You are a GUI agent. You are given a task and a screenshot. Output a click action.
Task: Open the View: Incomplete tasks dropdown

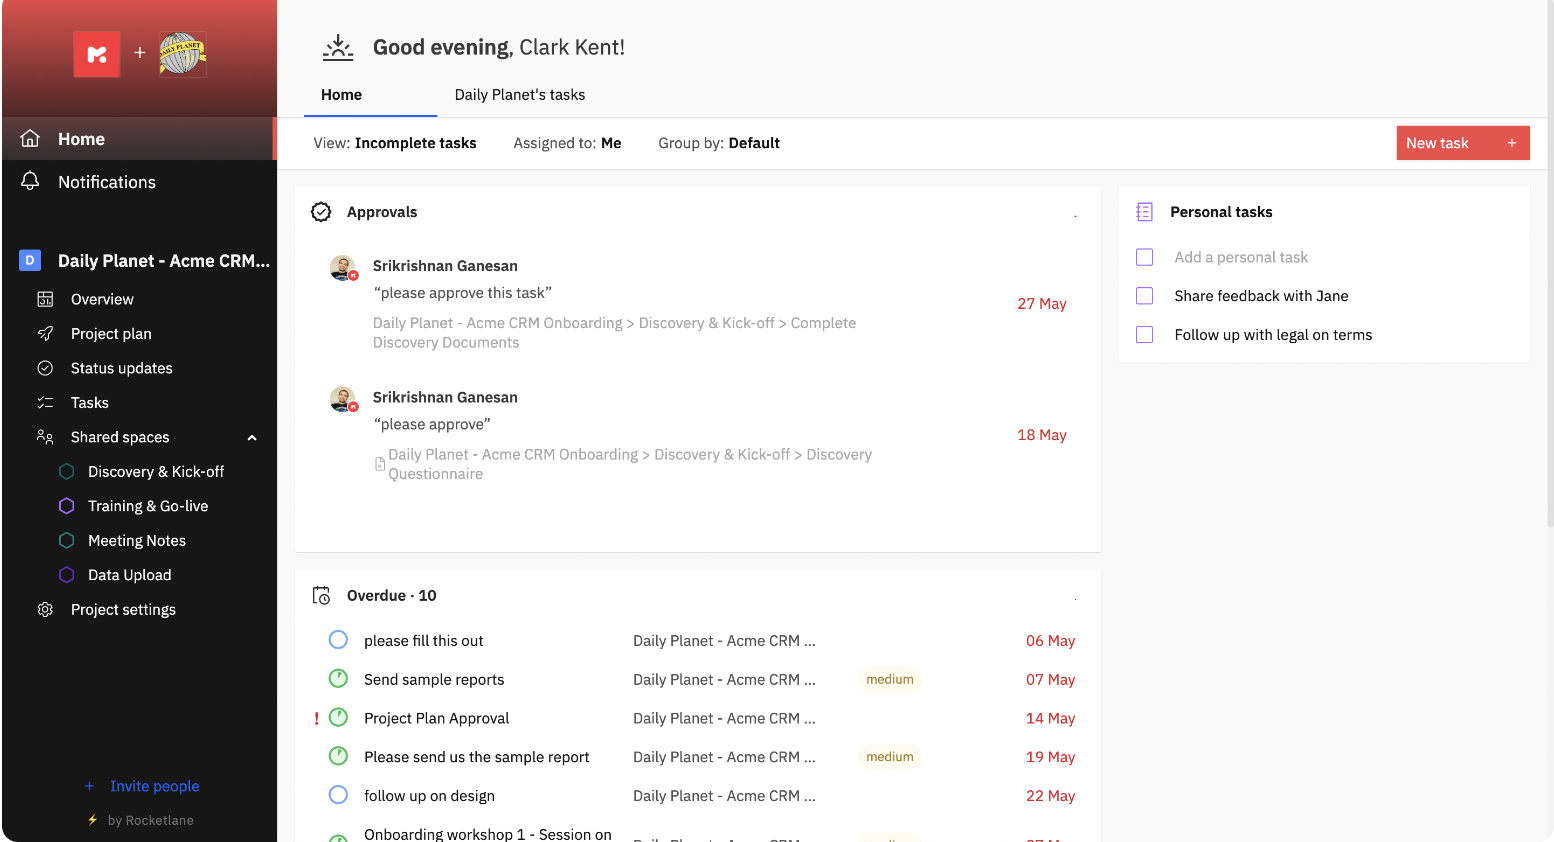[395, 142]
